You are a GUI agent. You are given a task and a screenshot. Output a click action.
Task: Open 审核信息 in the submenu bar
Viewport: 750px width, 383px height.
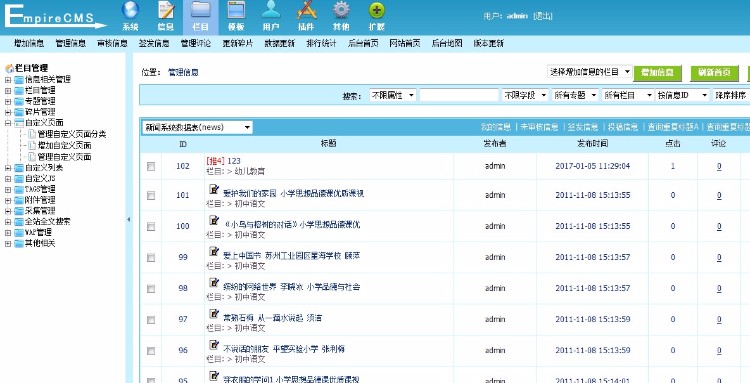112,43
